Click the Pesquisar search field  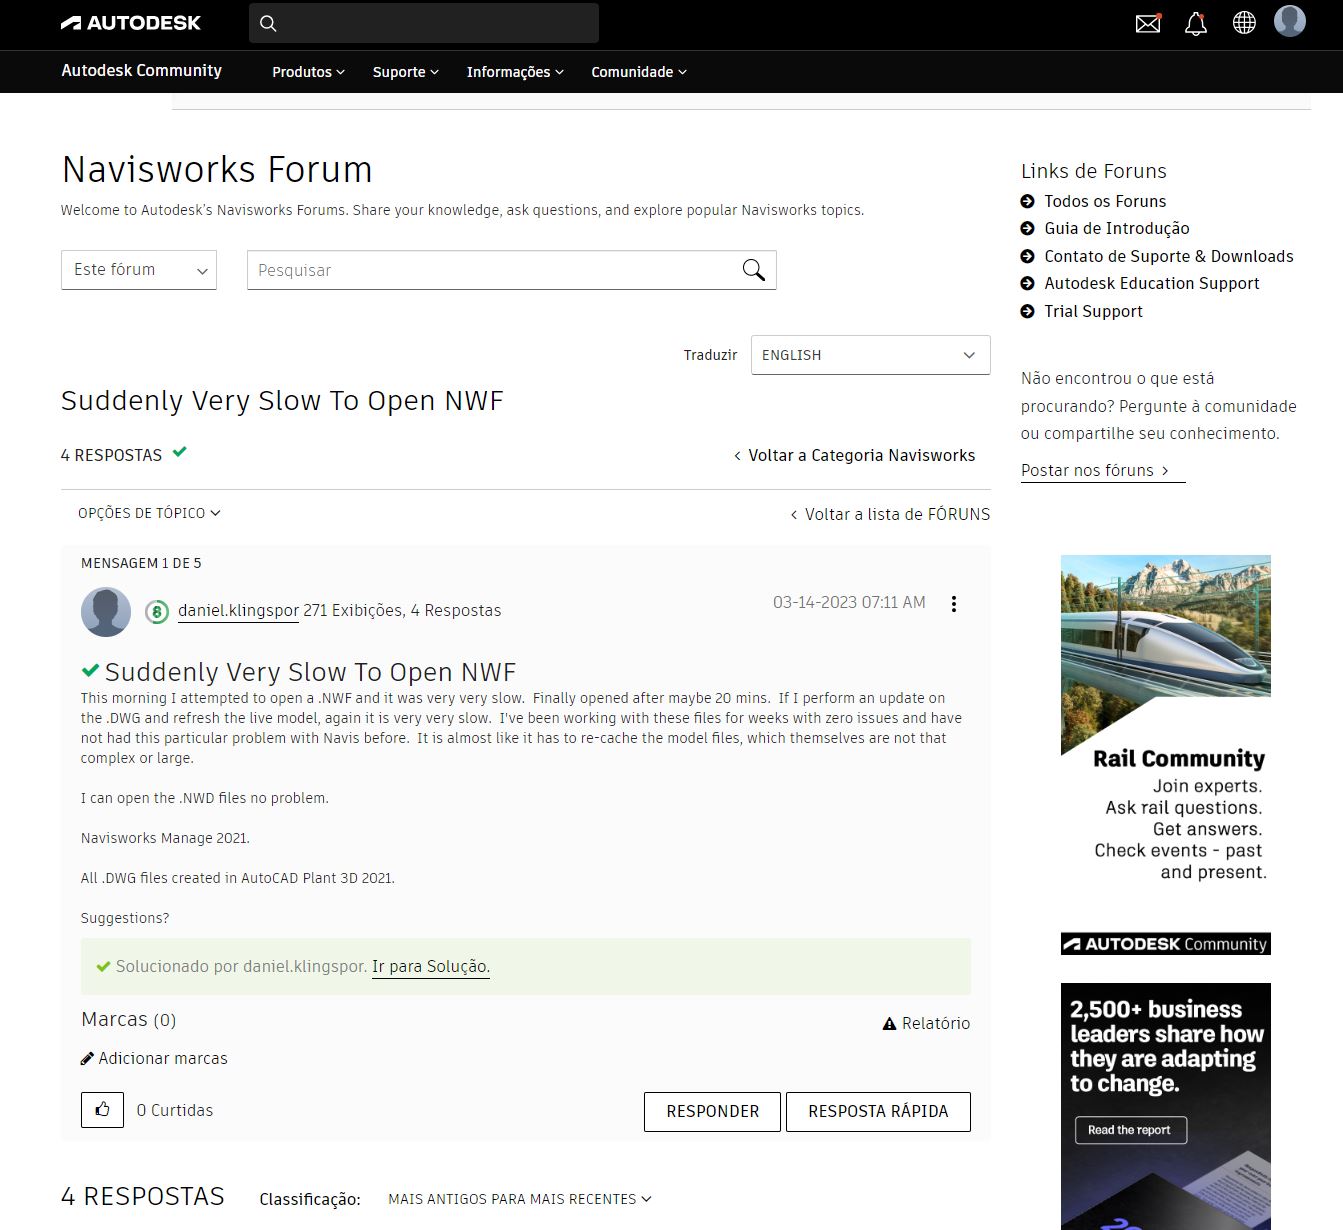[480, 269]
